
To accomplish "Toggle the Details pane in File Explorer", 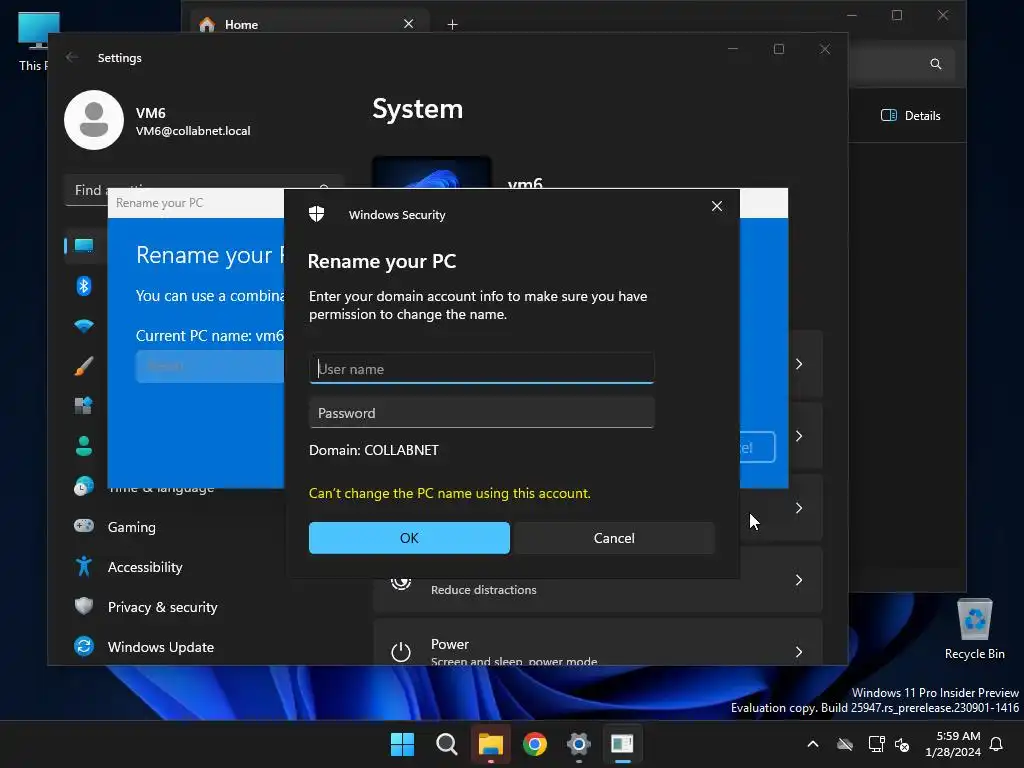I will point(910,116).
